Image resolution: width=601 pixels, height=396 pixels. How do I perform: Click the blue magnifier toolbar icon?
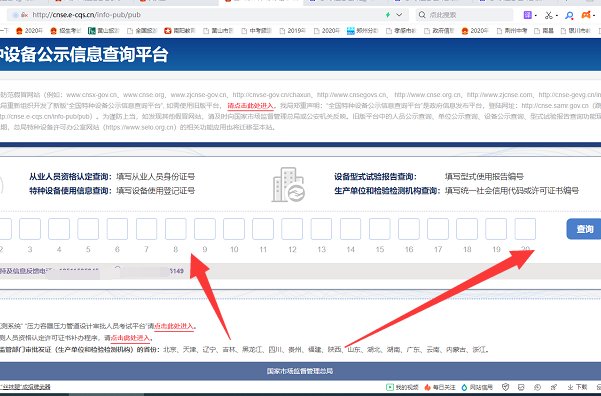point(569,15)
